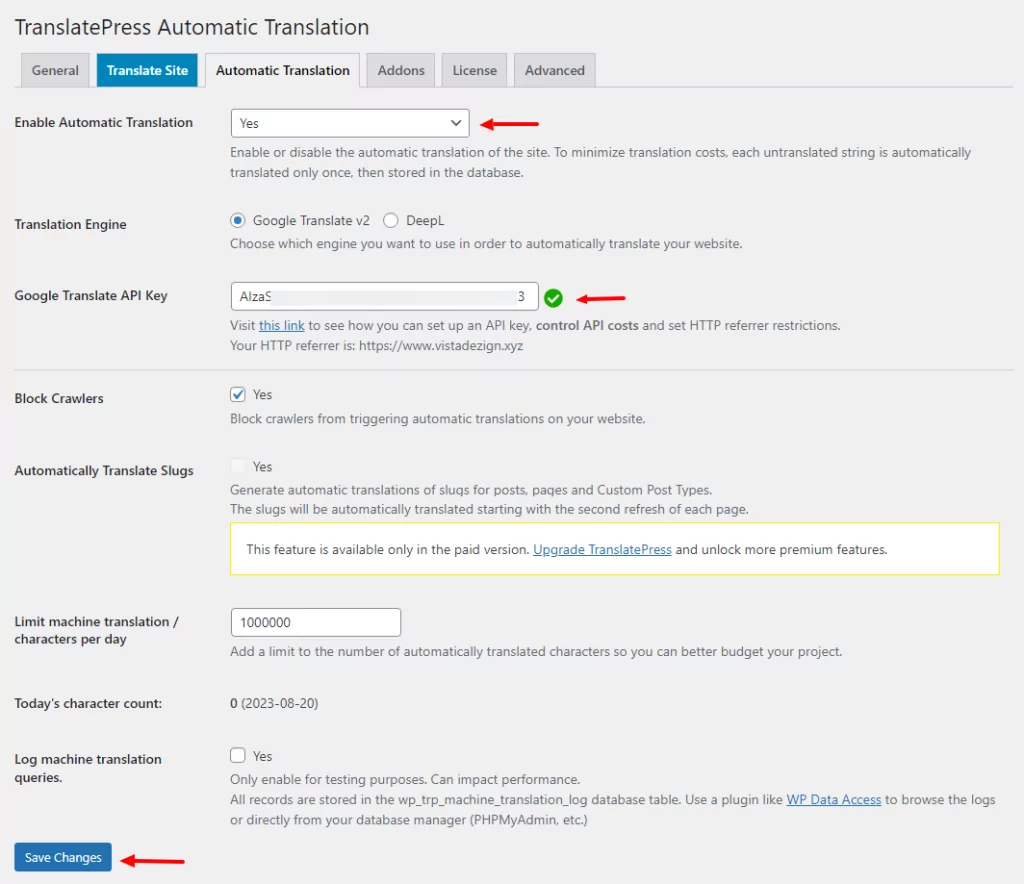Click the Block Crawlers label
The height and width of the screenshot is (884, 1024).
pyautogui.click(x=59, y=398)
